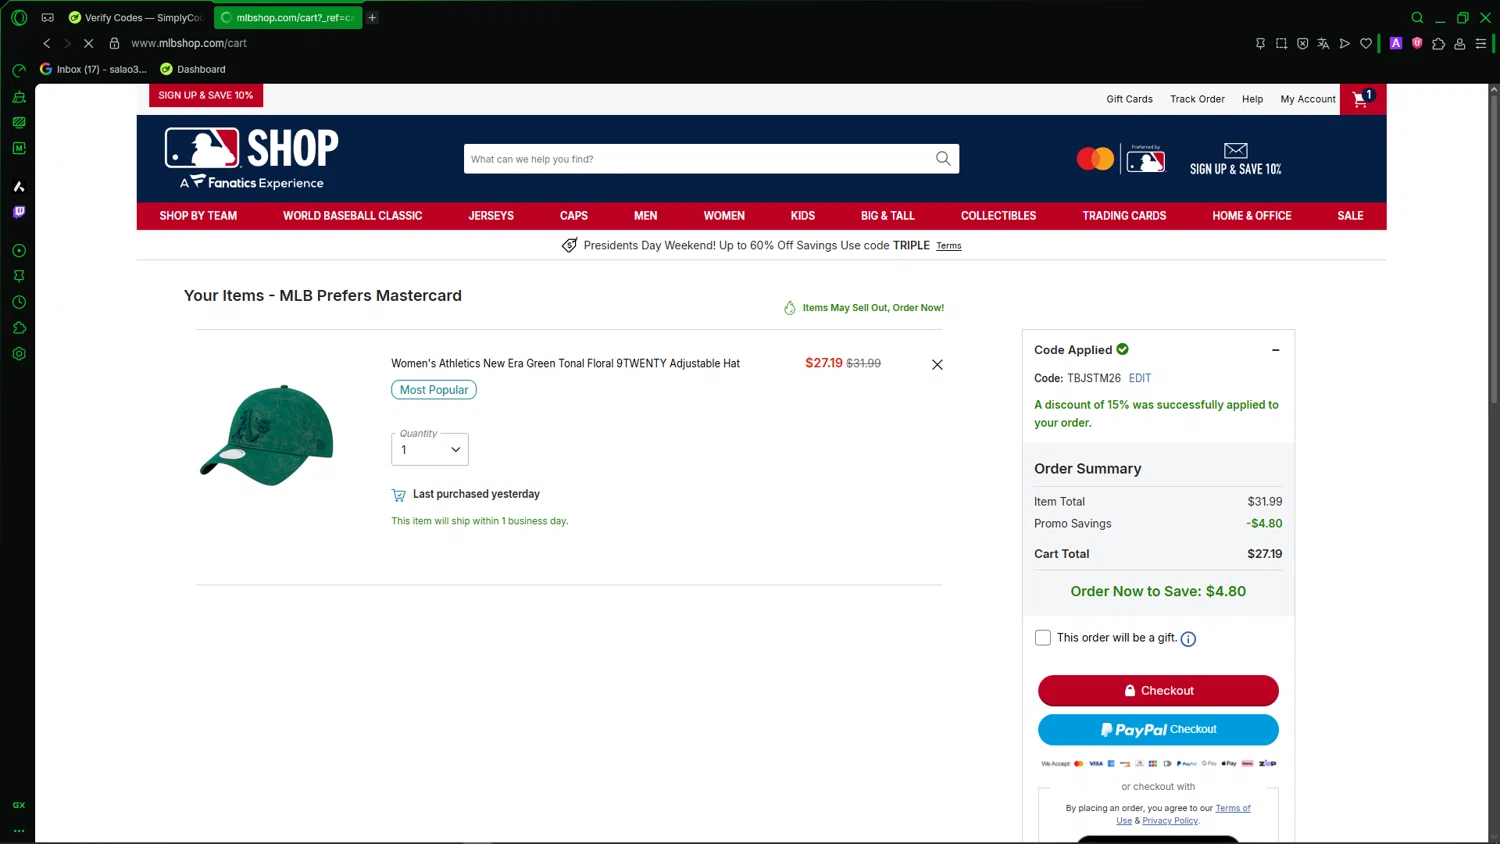1500x844 pixels.
Task: Open the red shield U extension
Action: coord(1417,43)
